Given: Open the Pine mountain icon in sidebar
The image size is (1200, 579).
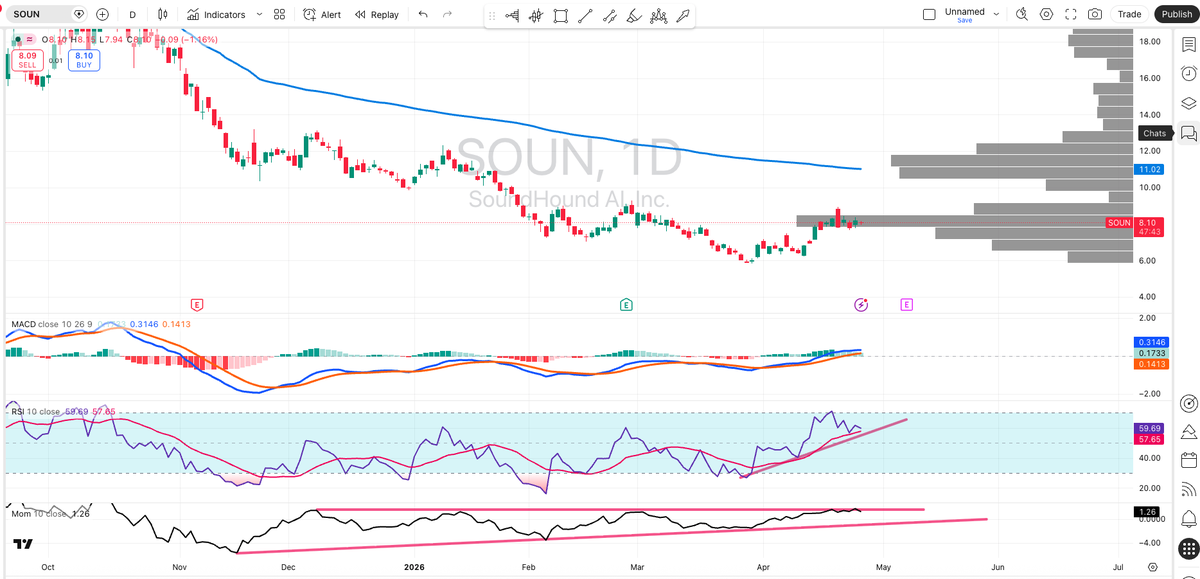Looking at the screenshot, I should (1188, 432).
